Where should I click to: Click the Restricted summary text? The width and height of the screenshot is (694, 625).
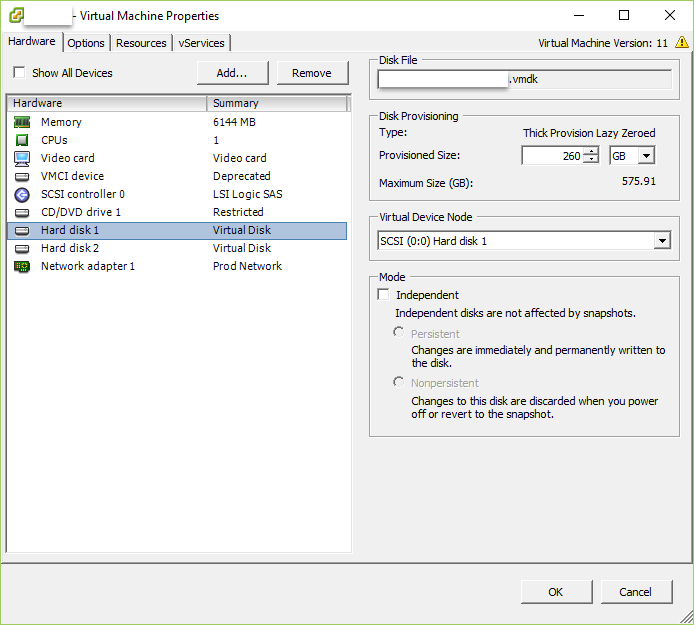click(x=238, y=212)
